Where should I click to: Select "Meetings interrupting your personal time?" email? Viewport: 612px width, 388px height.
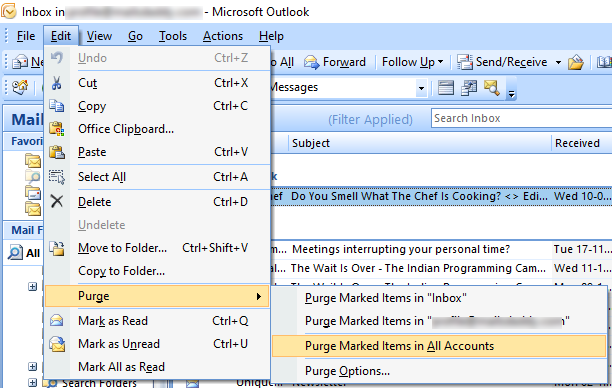[x=441, y=249]
